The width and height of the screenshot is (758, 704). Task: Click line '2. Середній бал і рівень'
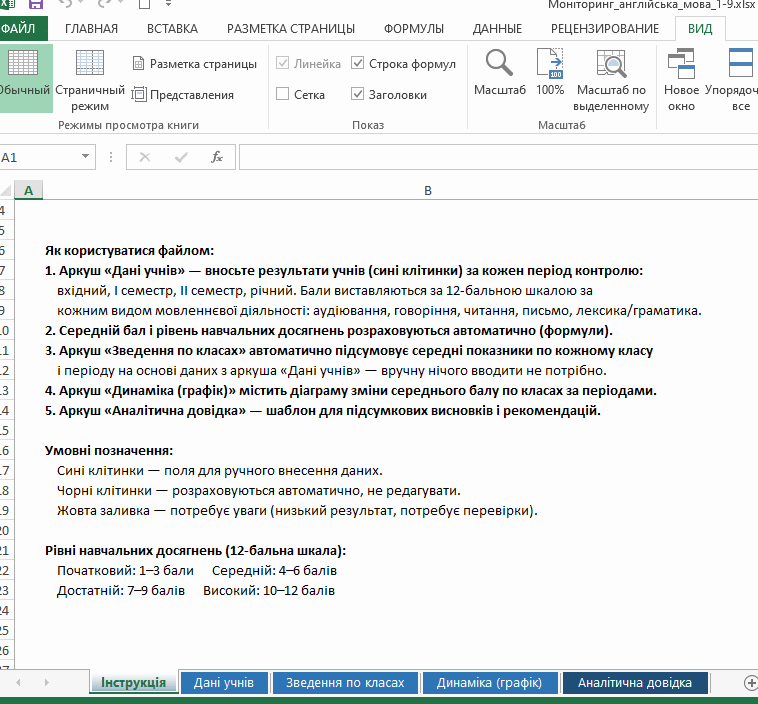329,331
